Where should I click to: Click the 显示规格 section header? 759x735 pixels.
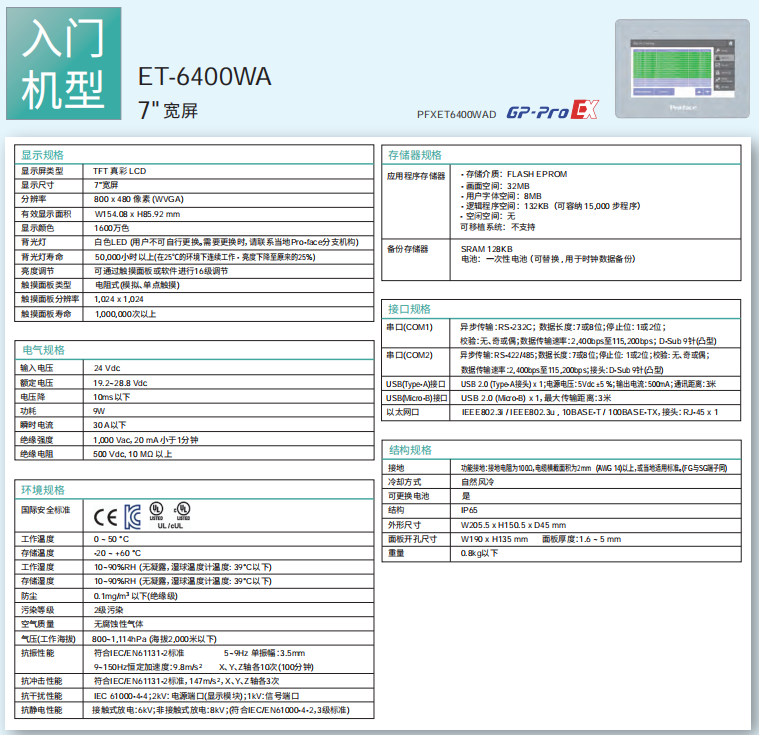[43, 155]
